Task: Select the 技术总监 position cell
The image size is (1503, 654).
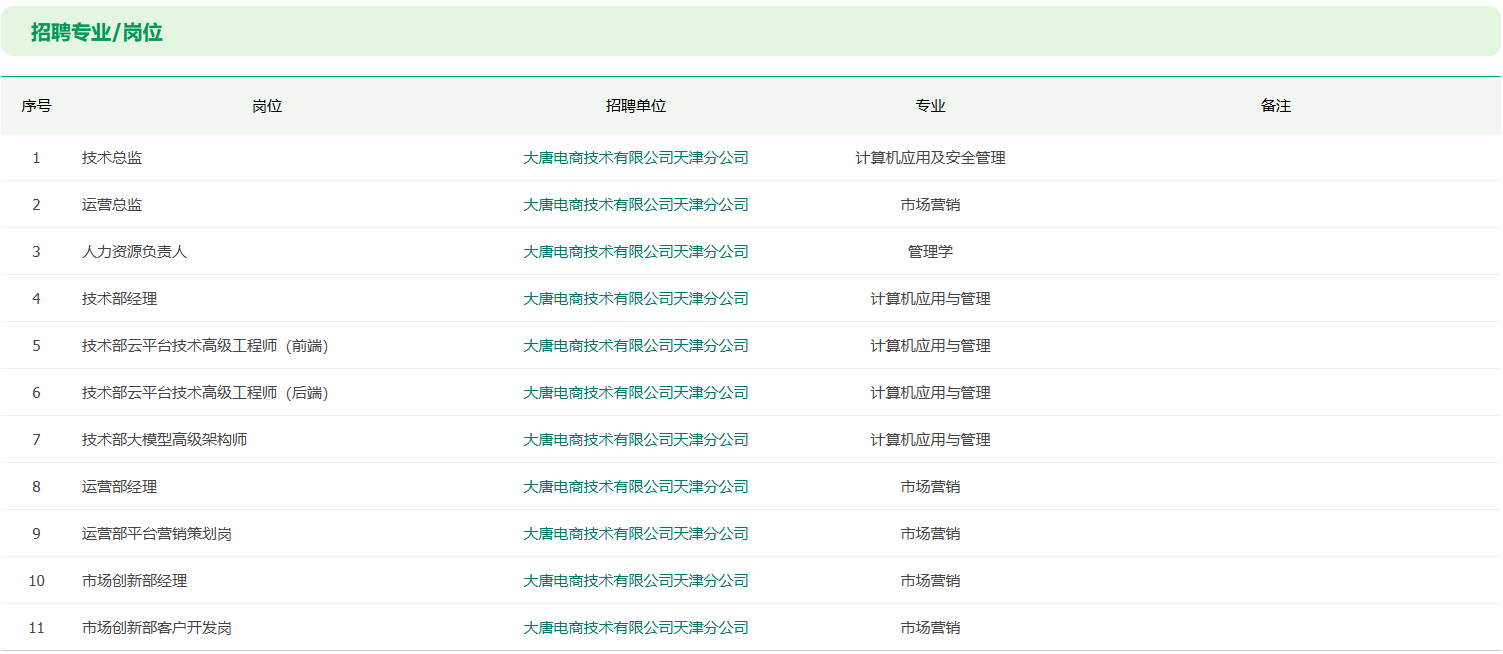Action: [x=112, y=158]
